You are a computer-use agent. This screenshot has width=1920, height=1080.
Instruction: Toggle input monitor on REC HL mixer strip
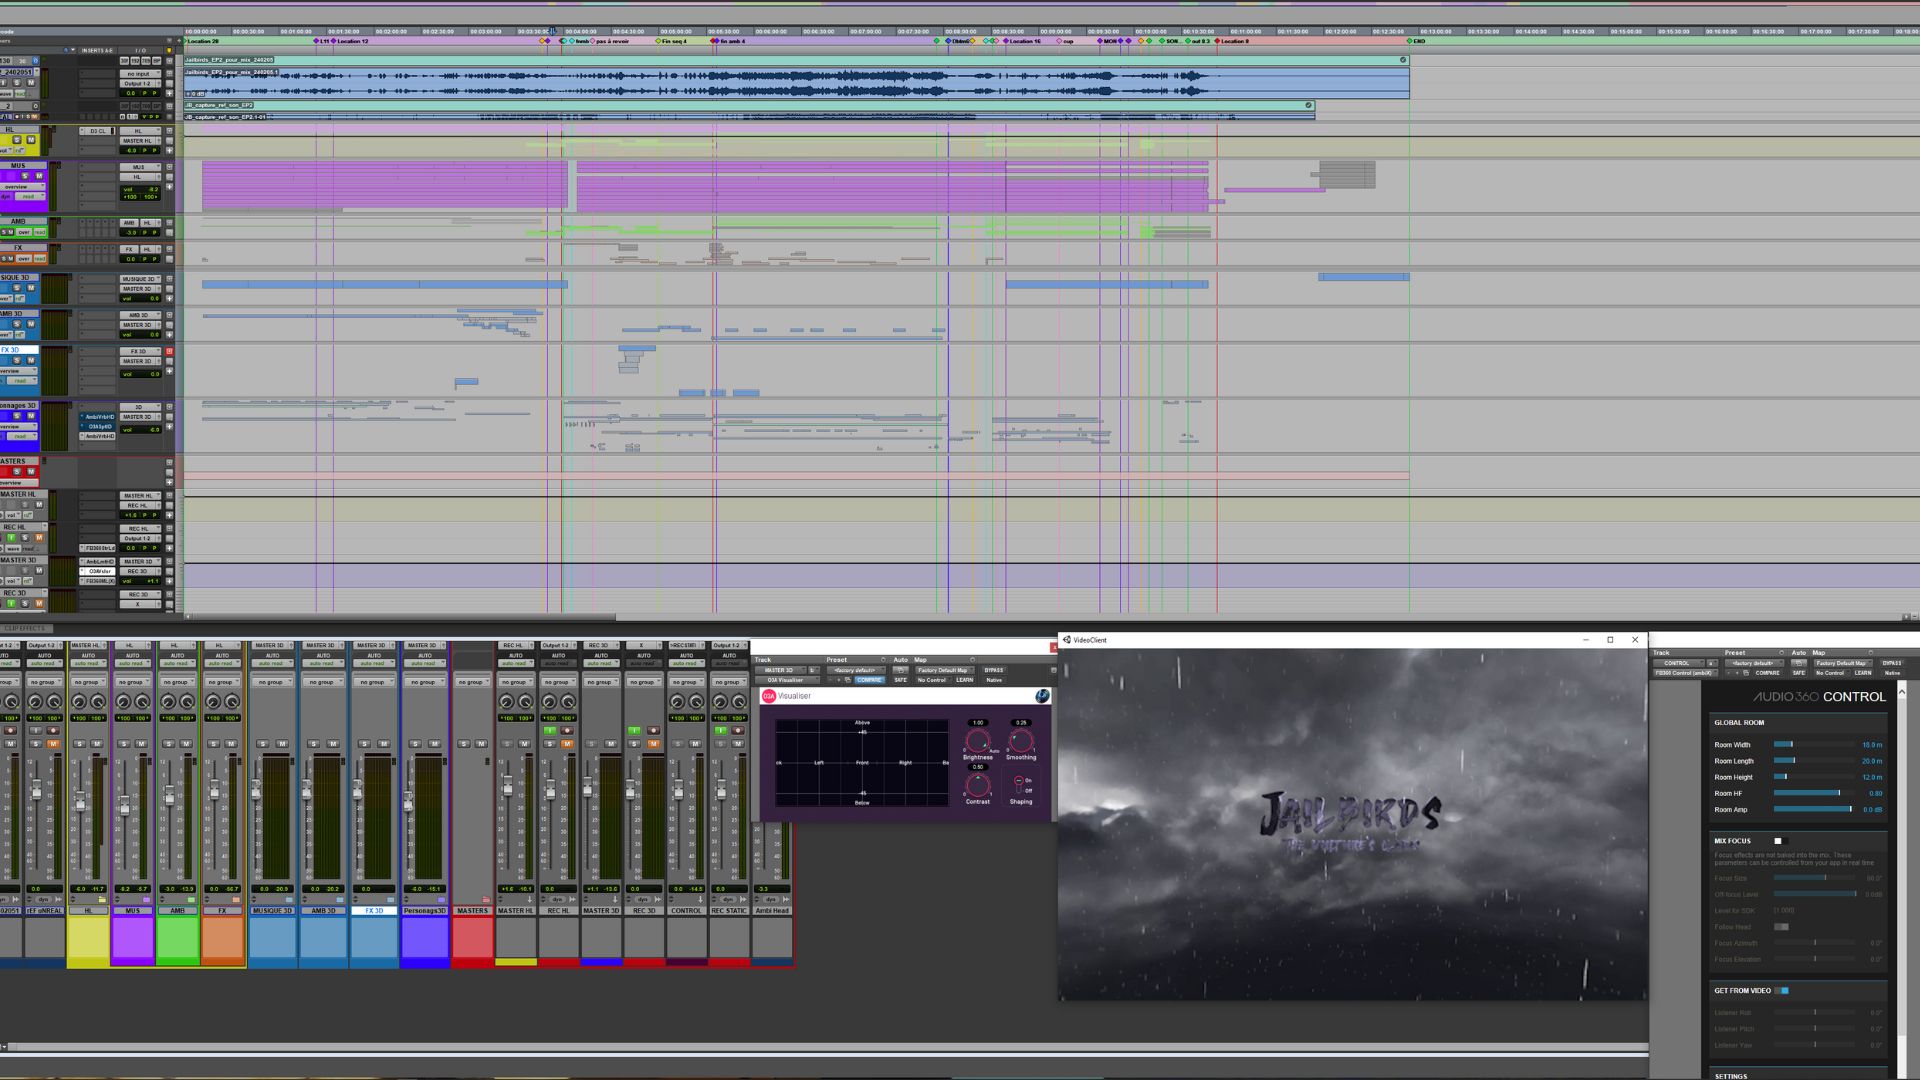click(x=550, y=730)
